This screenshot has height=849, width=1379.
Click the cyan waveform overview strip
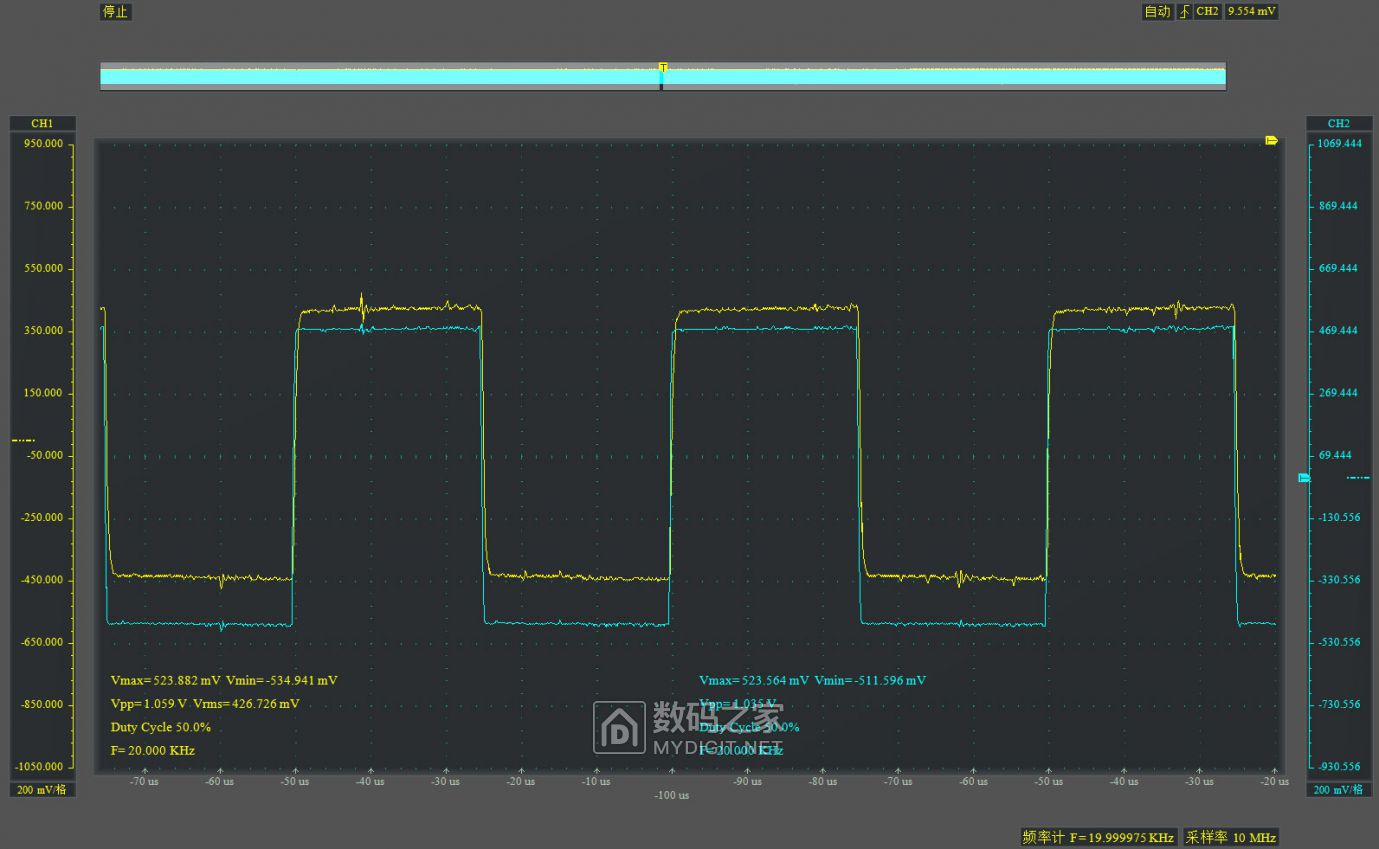[x=662, y=76]
